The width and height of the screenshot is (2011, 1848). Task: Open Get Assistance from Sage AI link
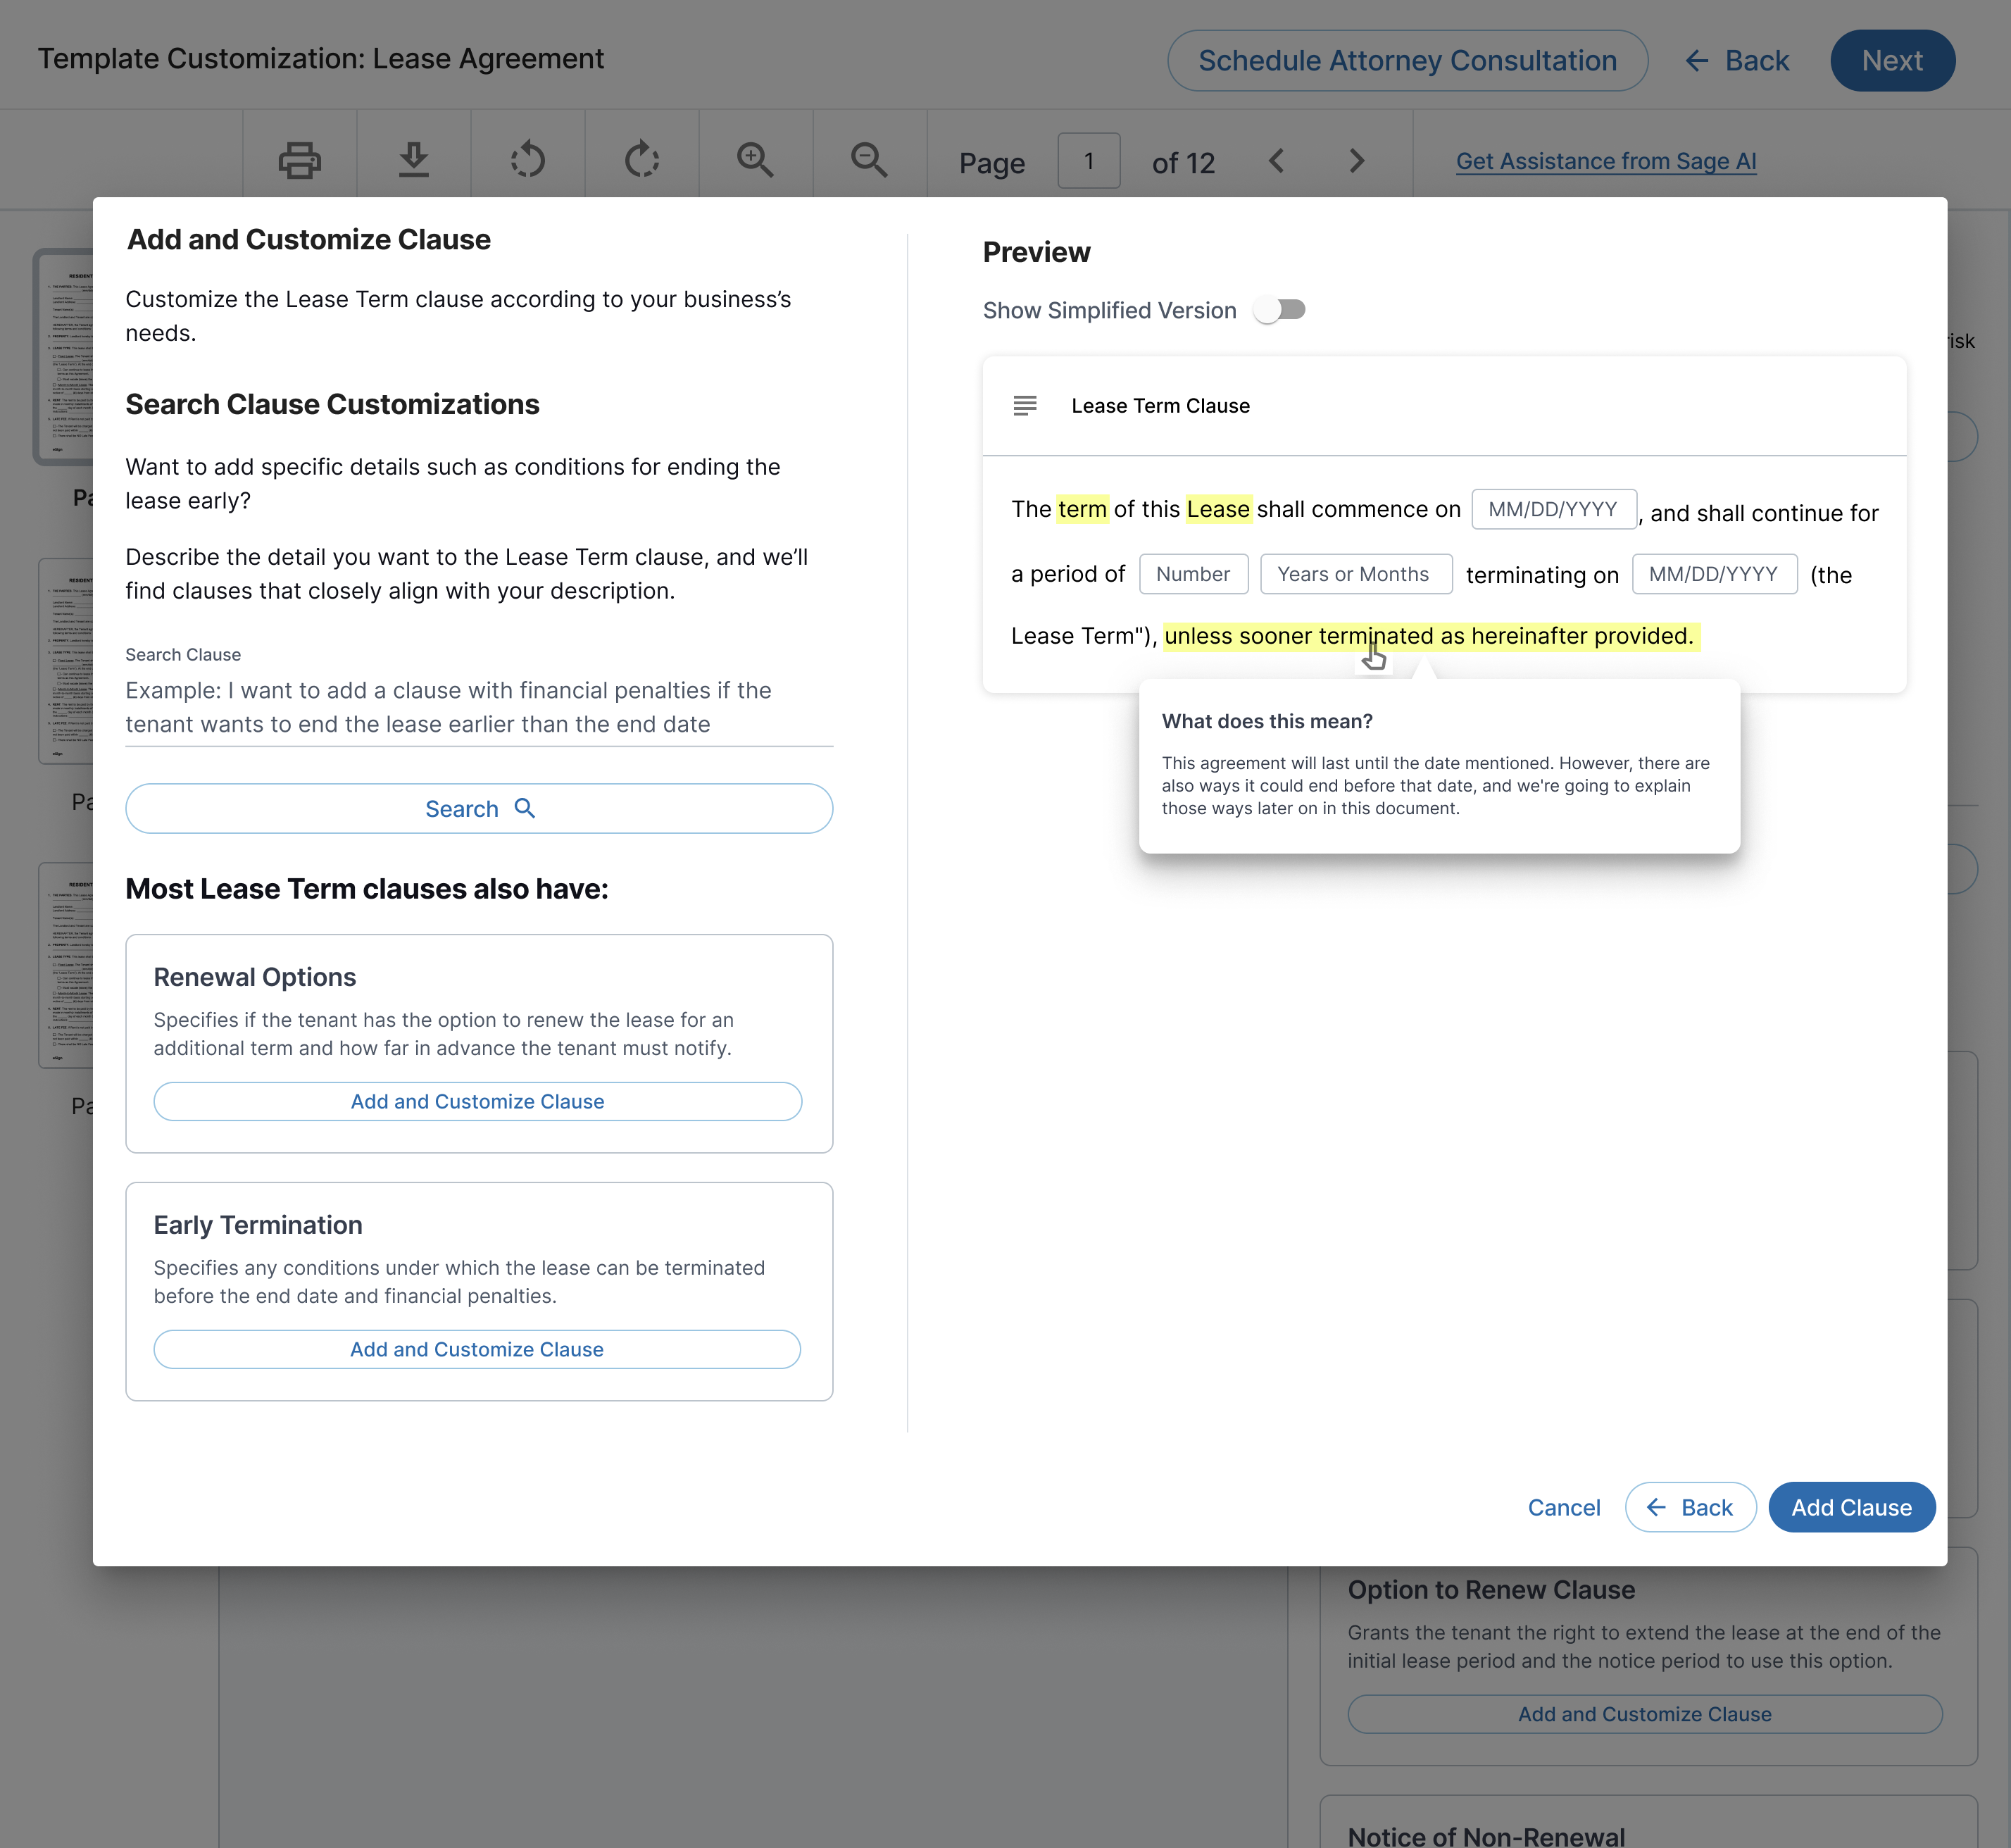(1605, 161)
